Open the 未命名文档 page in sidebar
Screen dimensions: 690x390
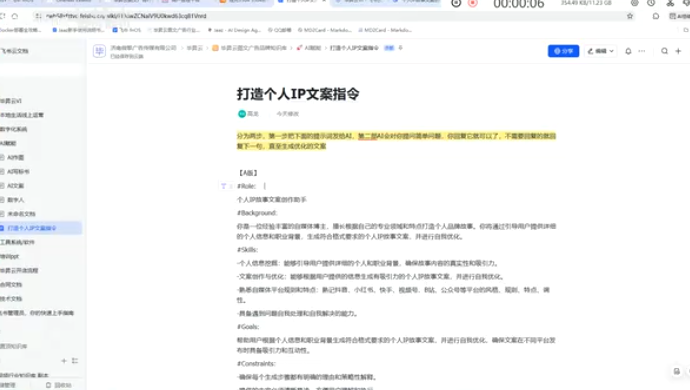[21, 213]
